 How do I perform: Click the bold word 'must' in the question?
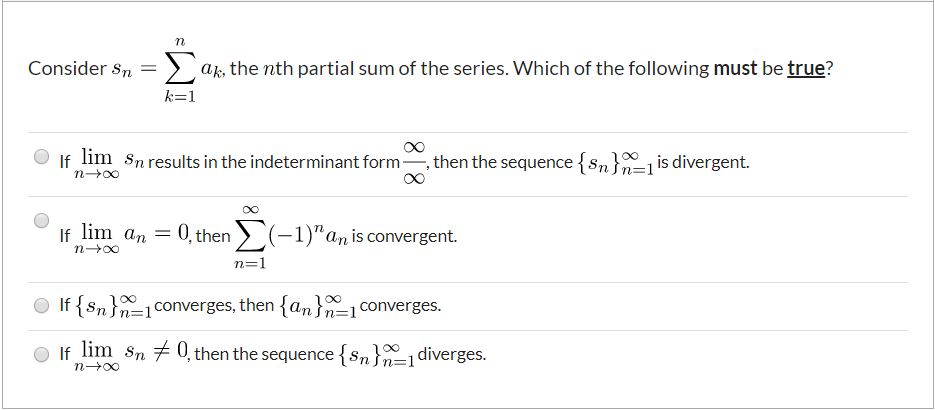click(735, 69)
